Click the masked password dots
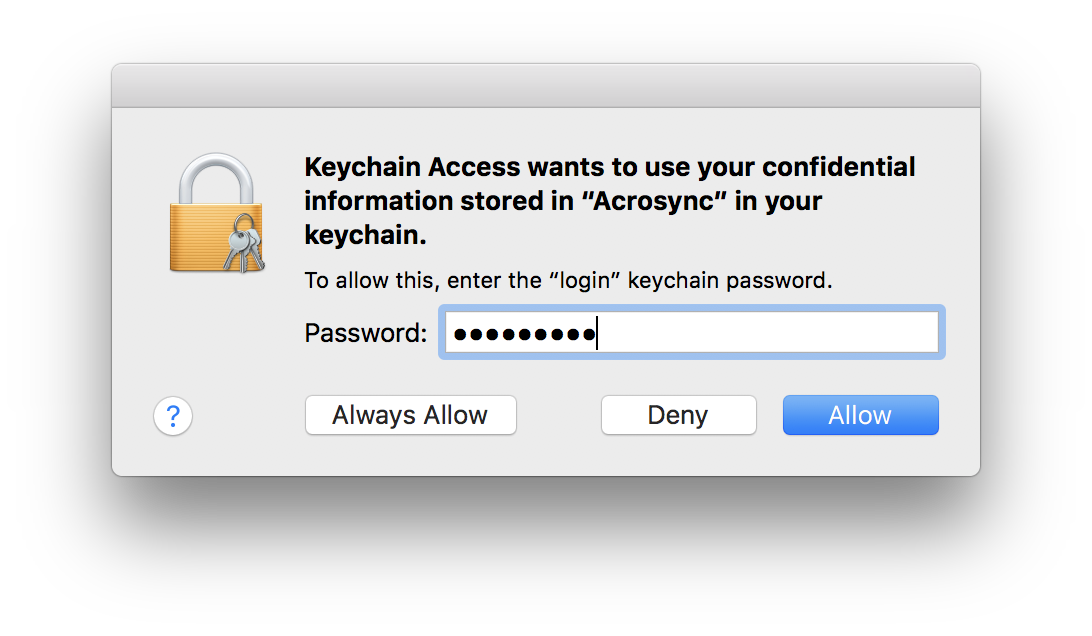Screen dimensions: 1092x636 click(522, 334)
